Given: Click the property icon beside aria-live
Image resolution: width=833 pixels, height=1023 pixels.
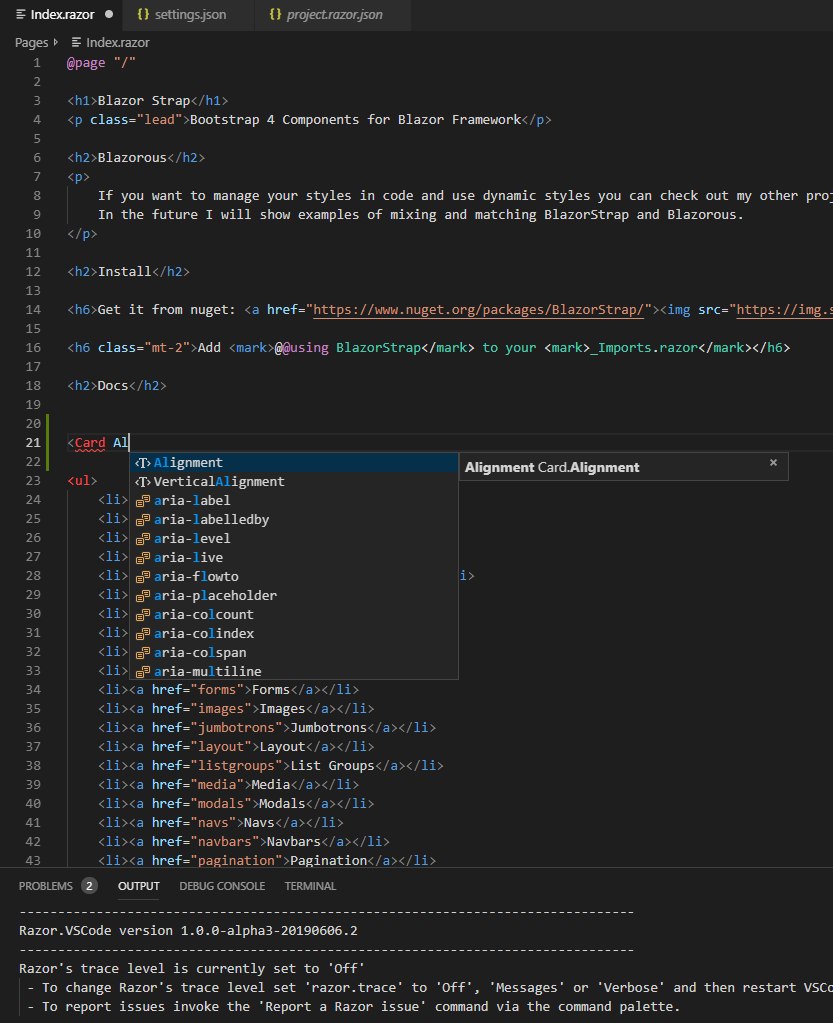Looking at the screenshot, I should (x=142, y=558).
